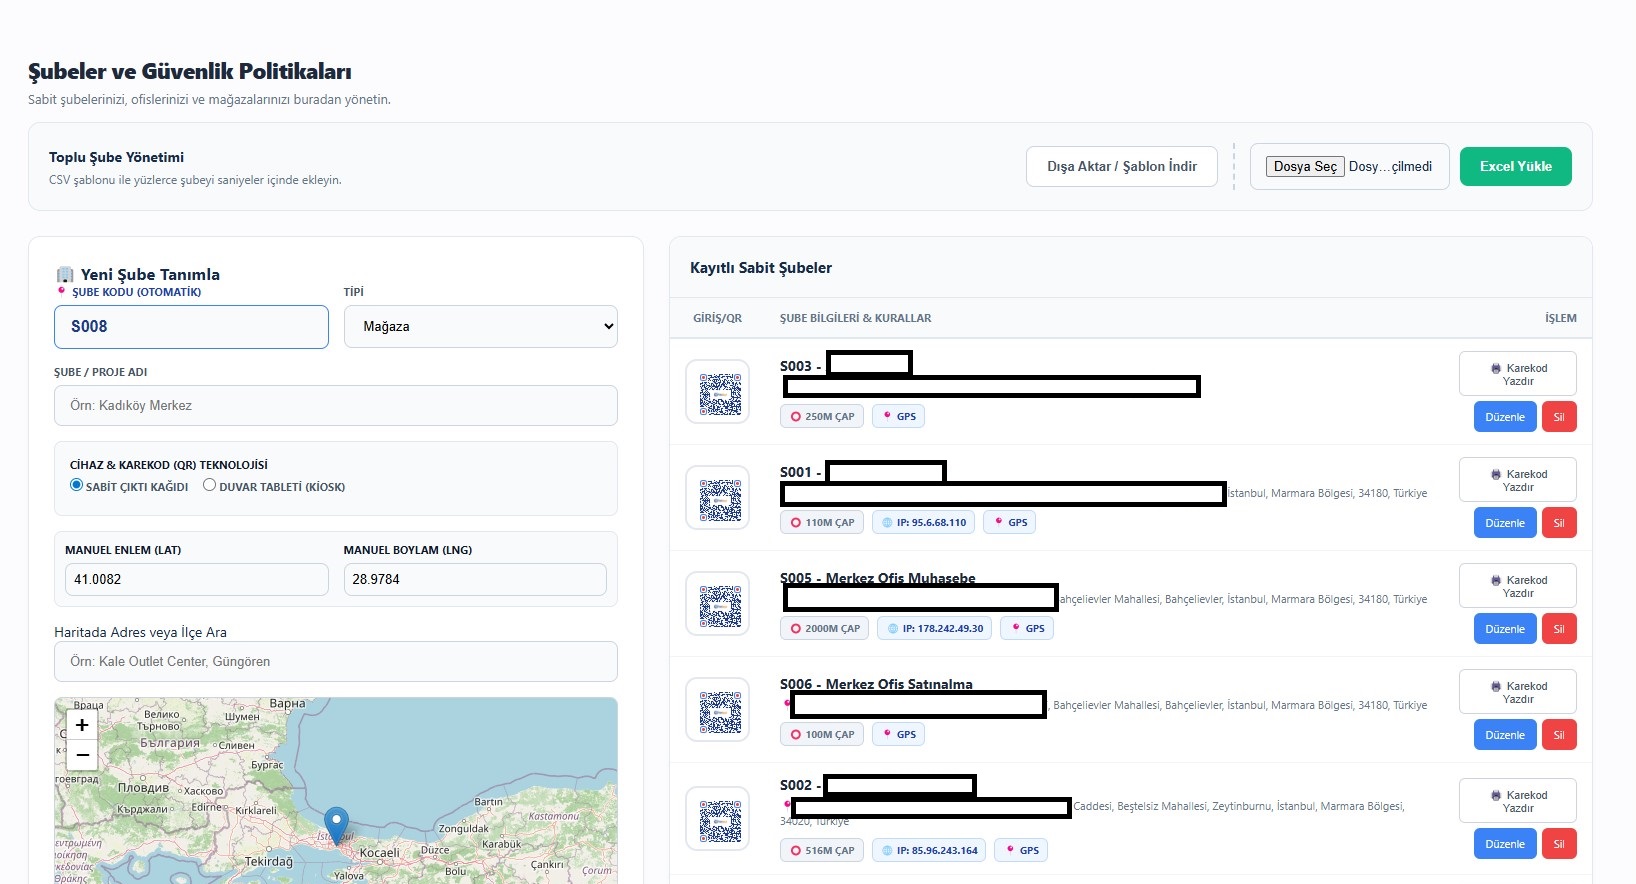Screen dimensions: 1636x884
Task: Click the 250M ÇAP tag of S003
Action: (x=822, y=416)
